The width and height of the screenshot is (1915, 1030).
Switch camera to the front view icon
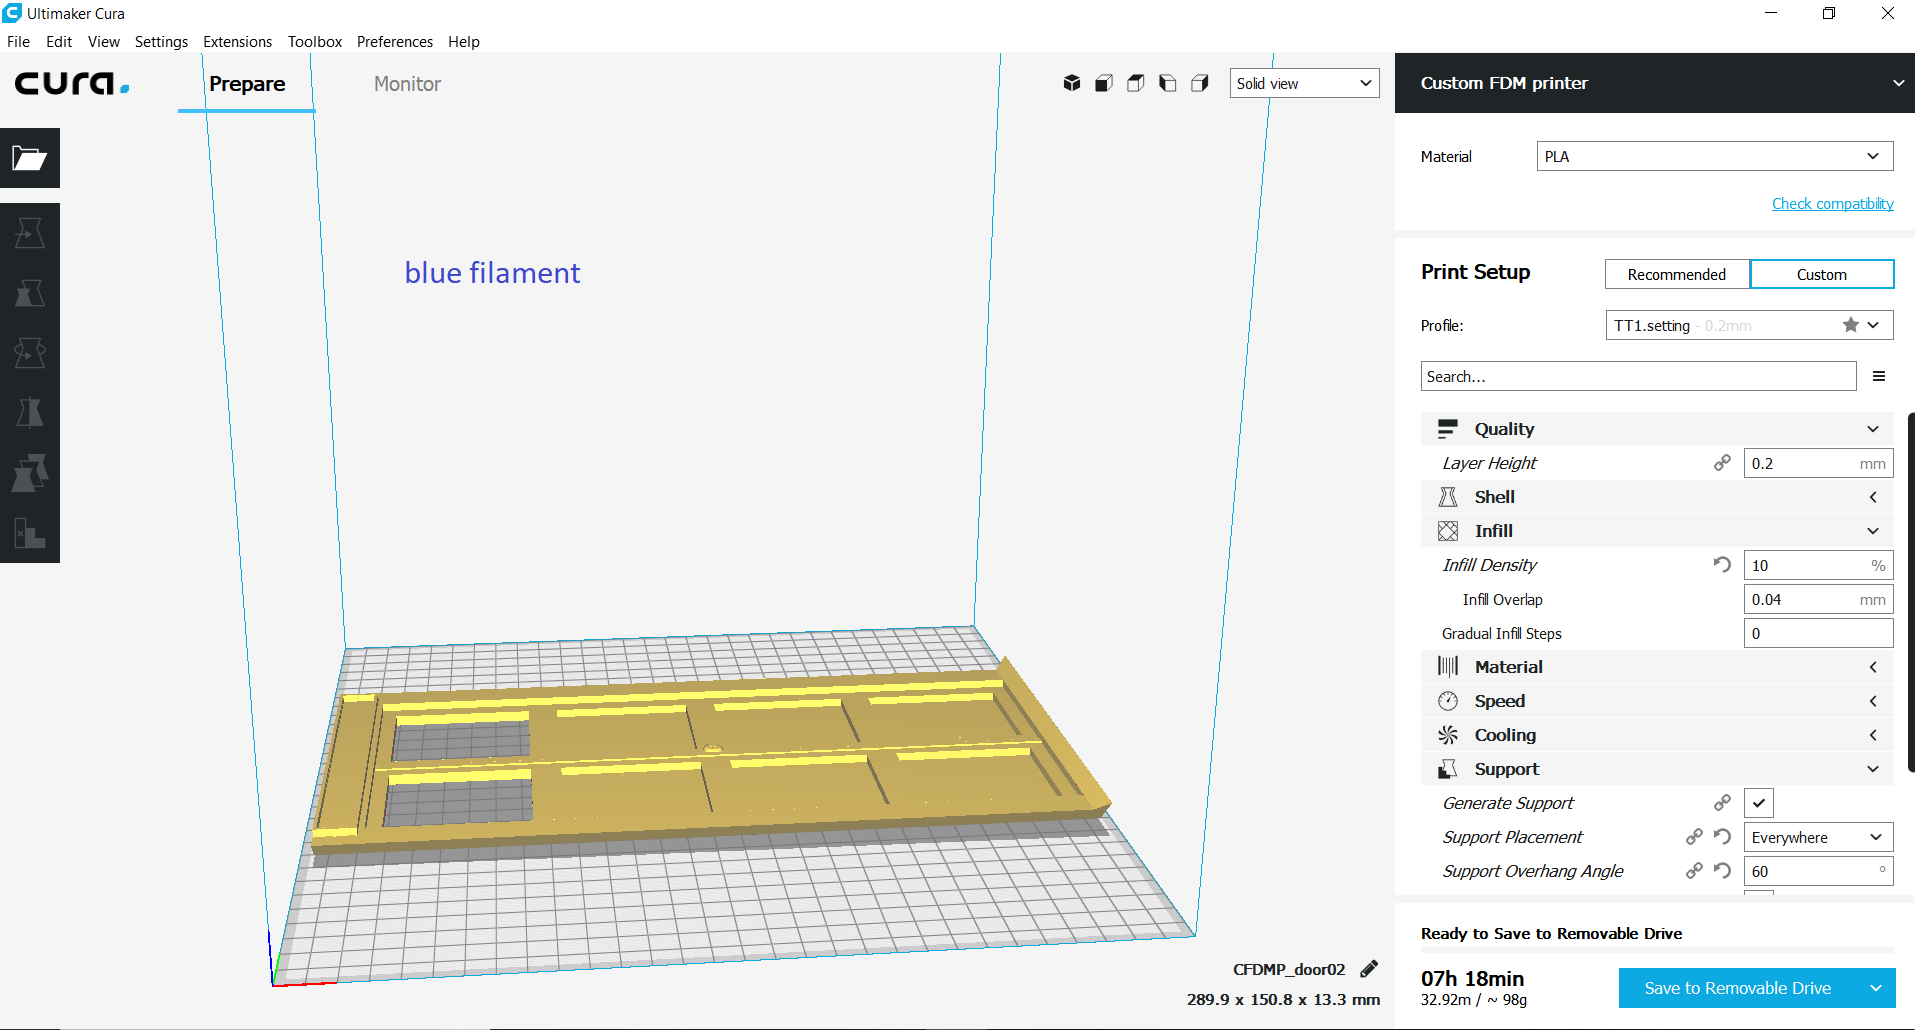point(1104,83)
